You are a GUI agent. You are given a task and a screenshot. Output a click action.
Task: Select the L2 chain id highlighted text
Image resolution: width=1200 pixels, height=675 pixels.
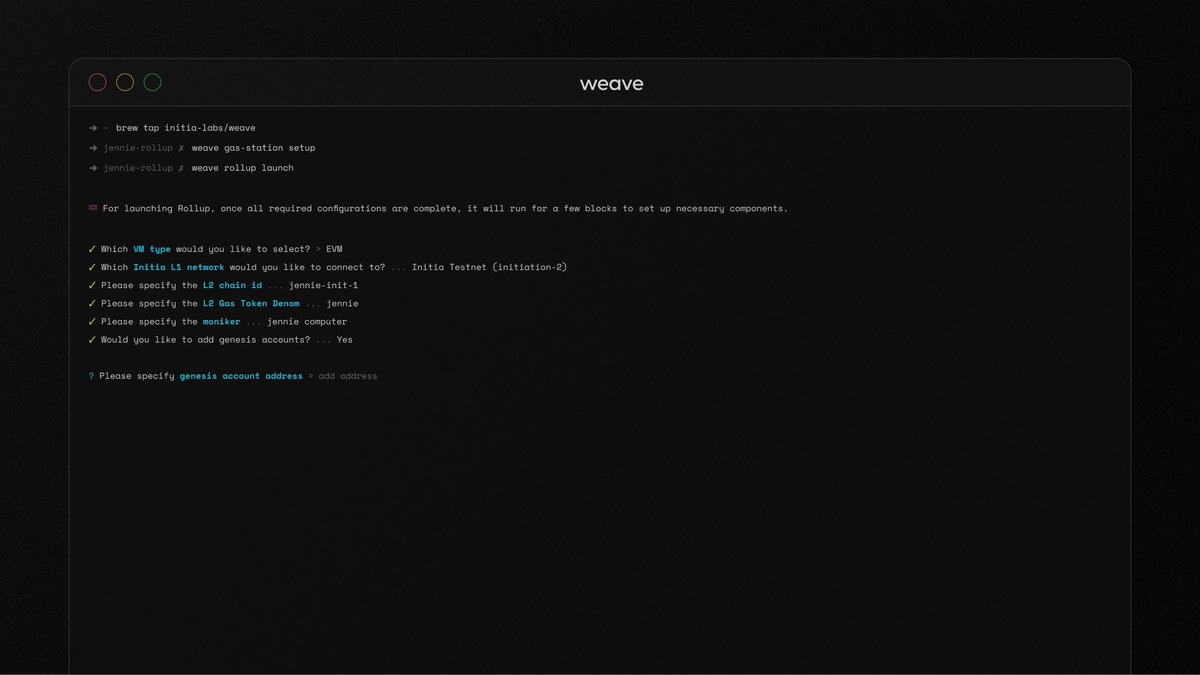[x=233, y=285]
